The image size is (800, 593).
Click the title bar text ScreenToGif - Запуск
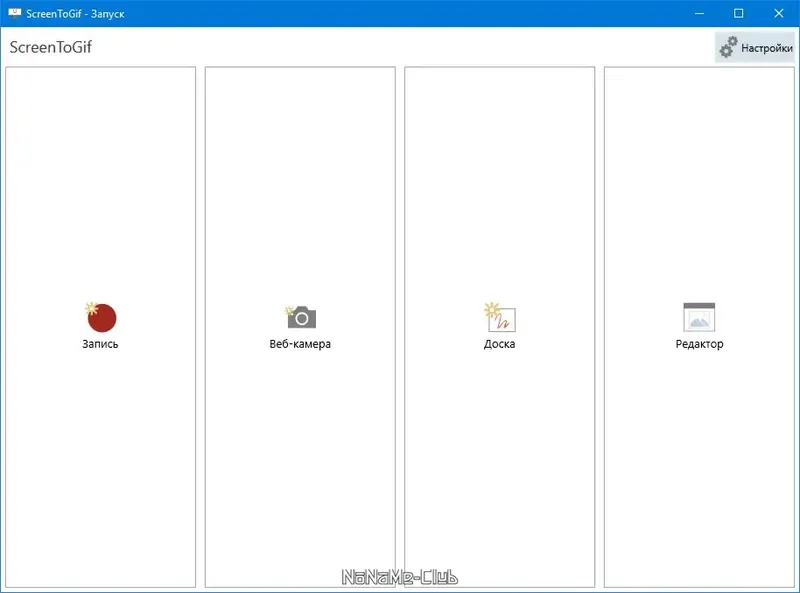pyautogui.click(x=75, y=14)
